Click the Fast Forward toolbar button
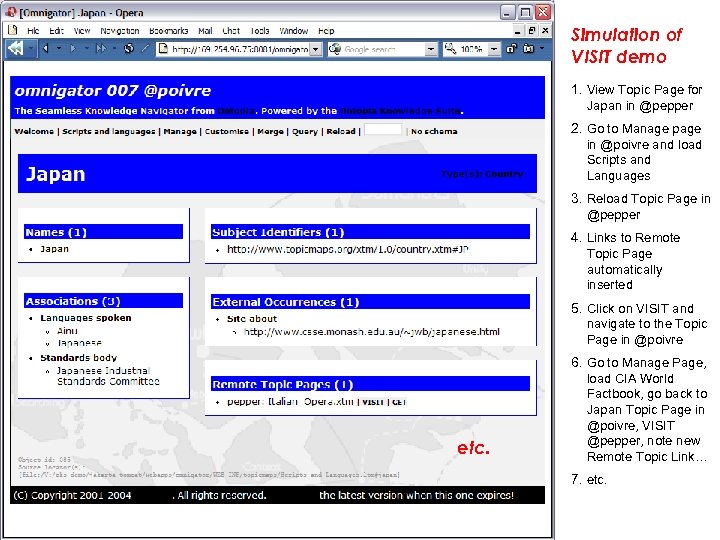This screenshot has width=720, height=540. pyautogui.click(x=101, y=48)
